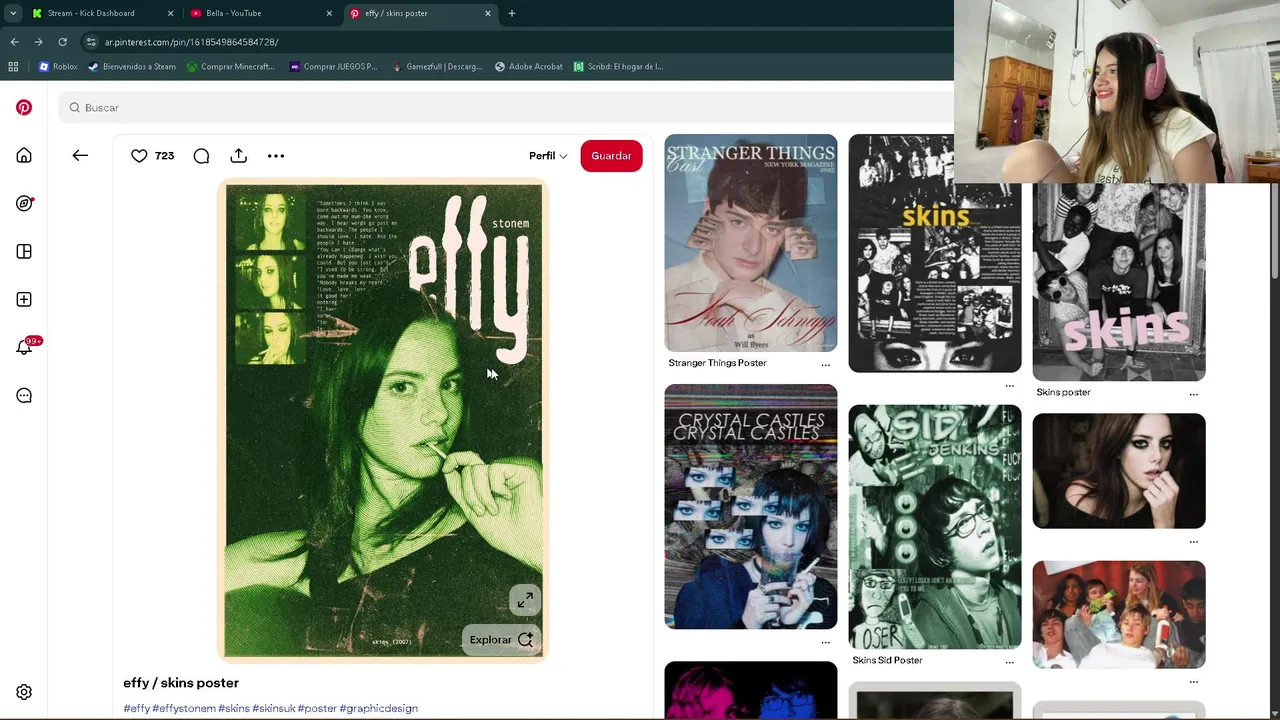Go back with pin's left arrow
This screenshot has width=1280, height=720.
coord(80,155)
